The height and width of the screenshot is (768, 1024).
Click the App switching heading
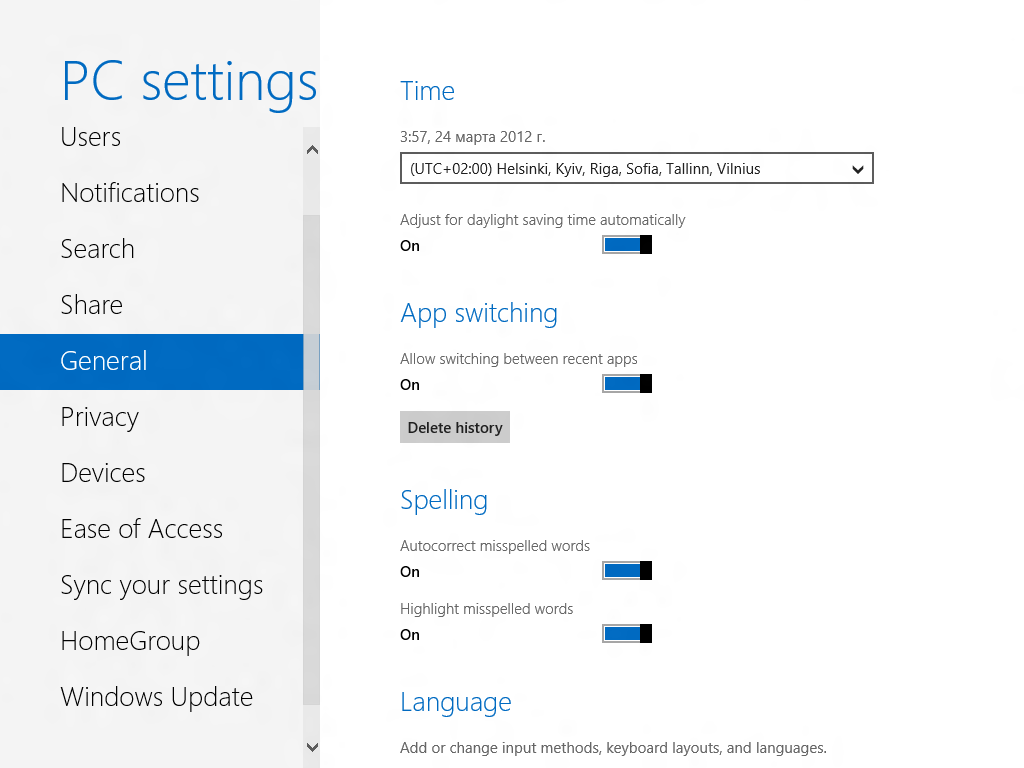[x=479, y=313]
